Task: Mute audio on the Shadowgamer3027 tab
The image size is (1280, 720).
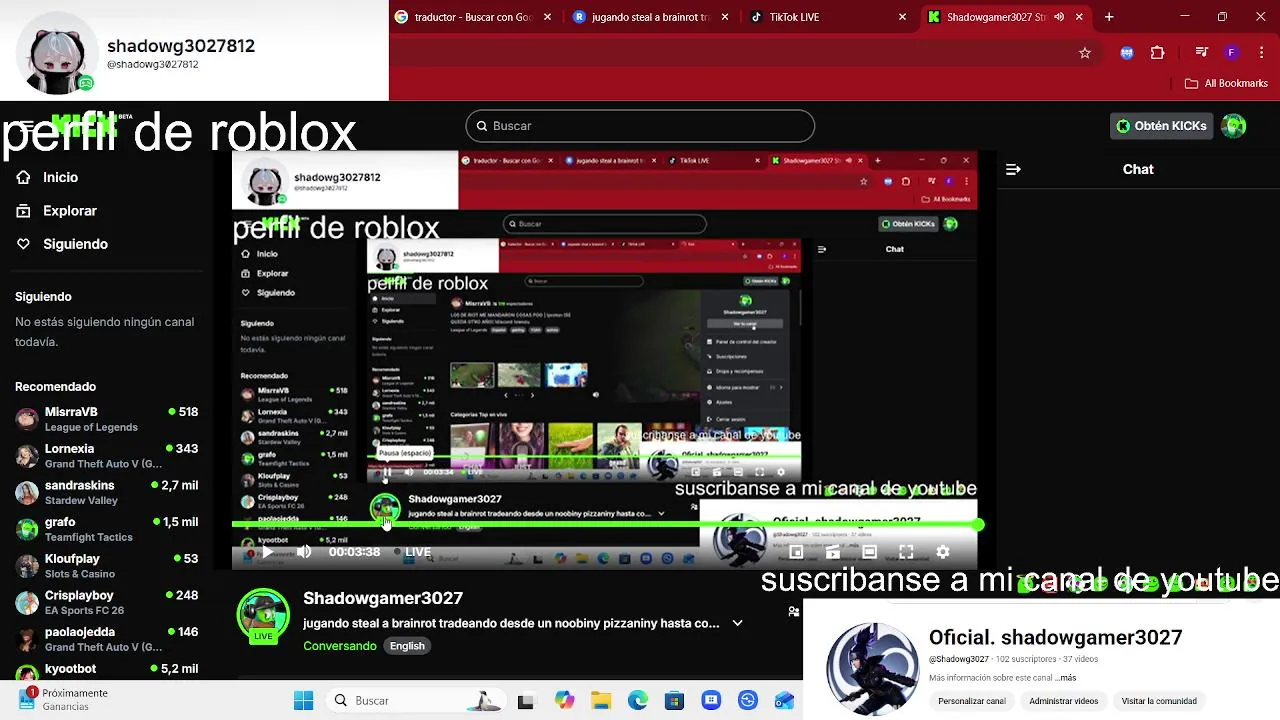Action: point(1059,17)
